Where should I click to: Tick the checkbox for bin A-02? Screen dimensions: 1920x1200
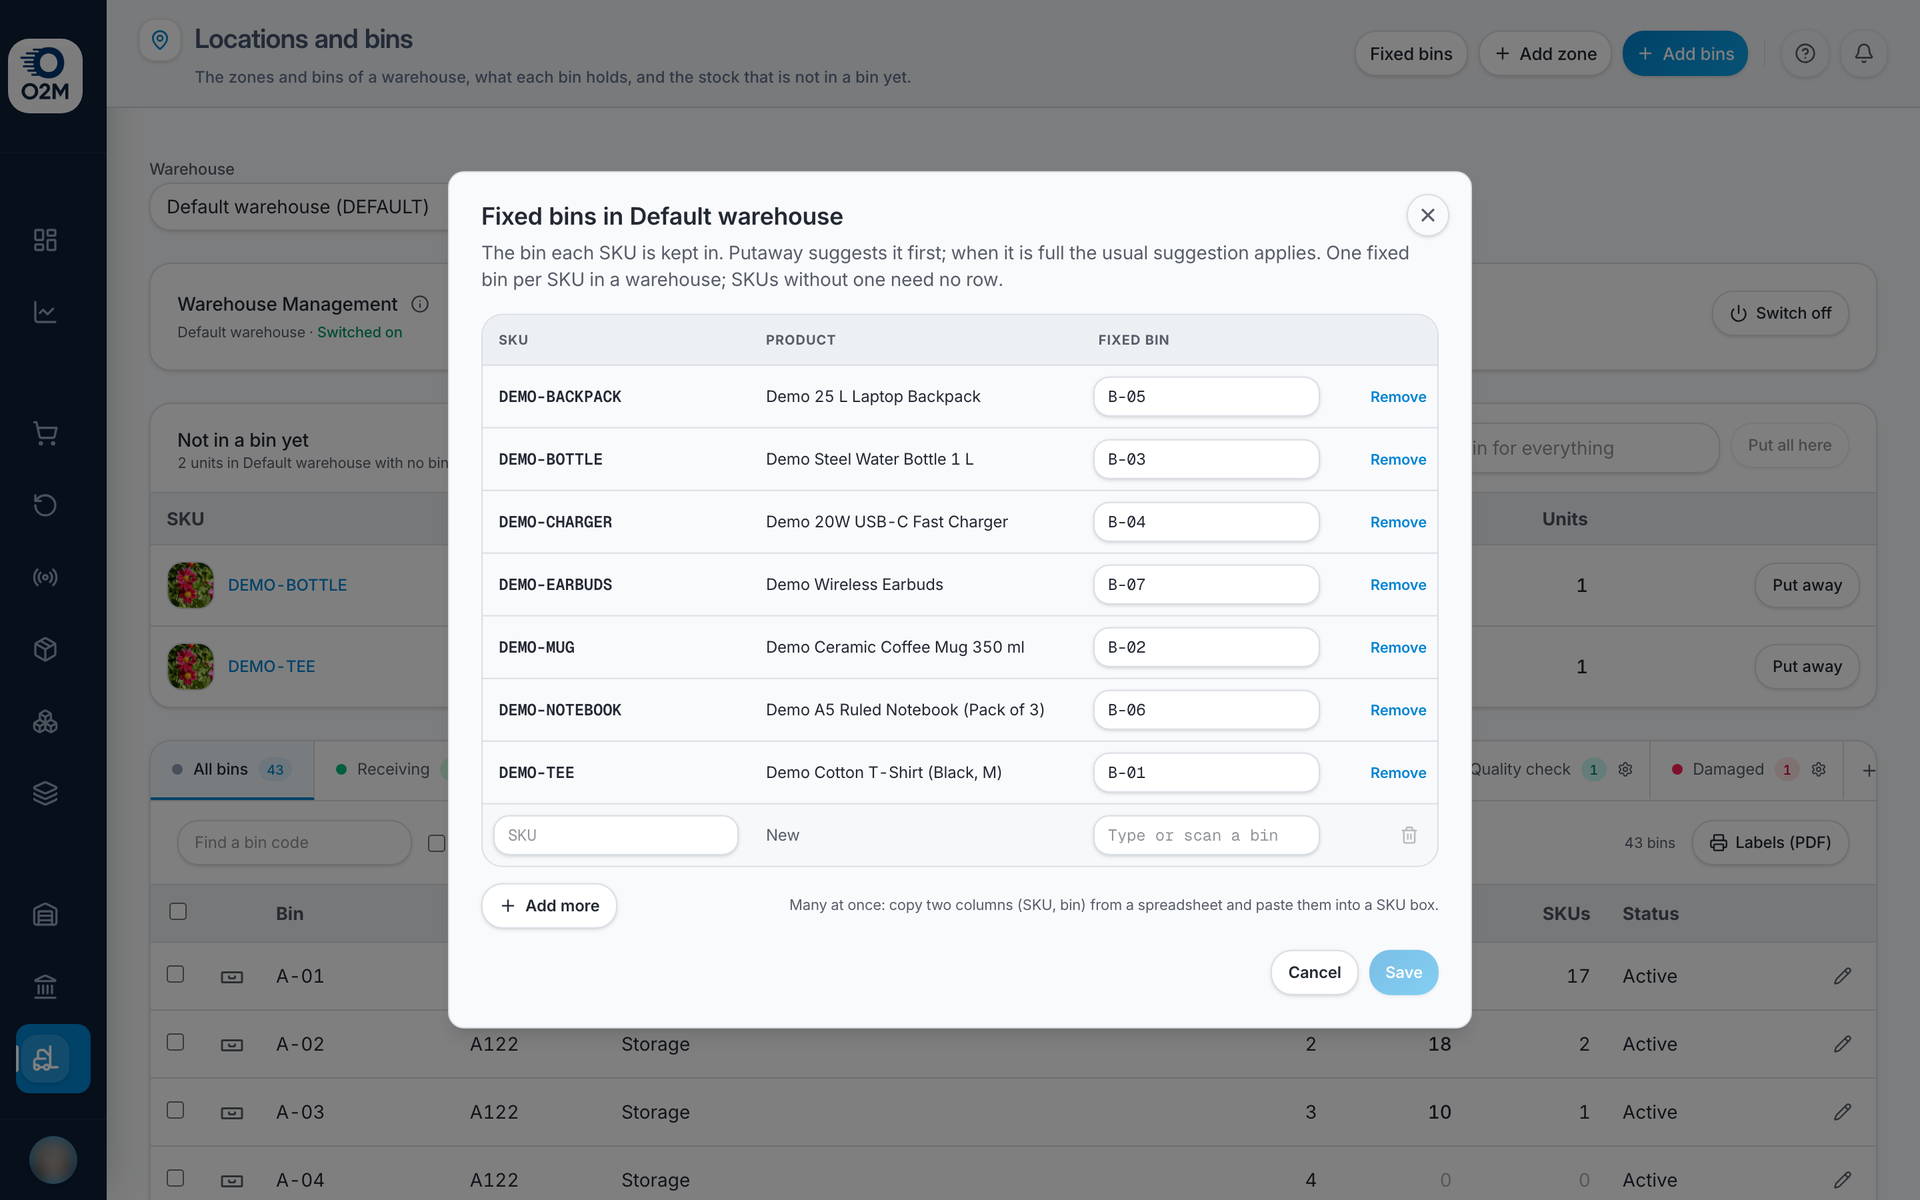coord(175,1042)
